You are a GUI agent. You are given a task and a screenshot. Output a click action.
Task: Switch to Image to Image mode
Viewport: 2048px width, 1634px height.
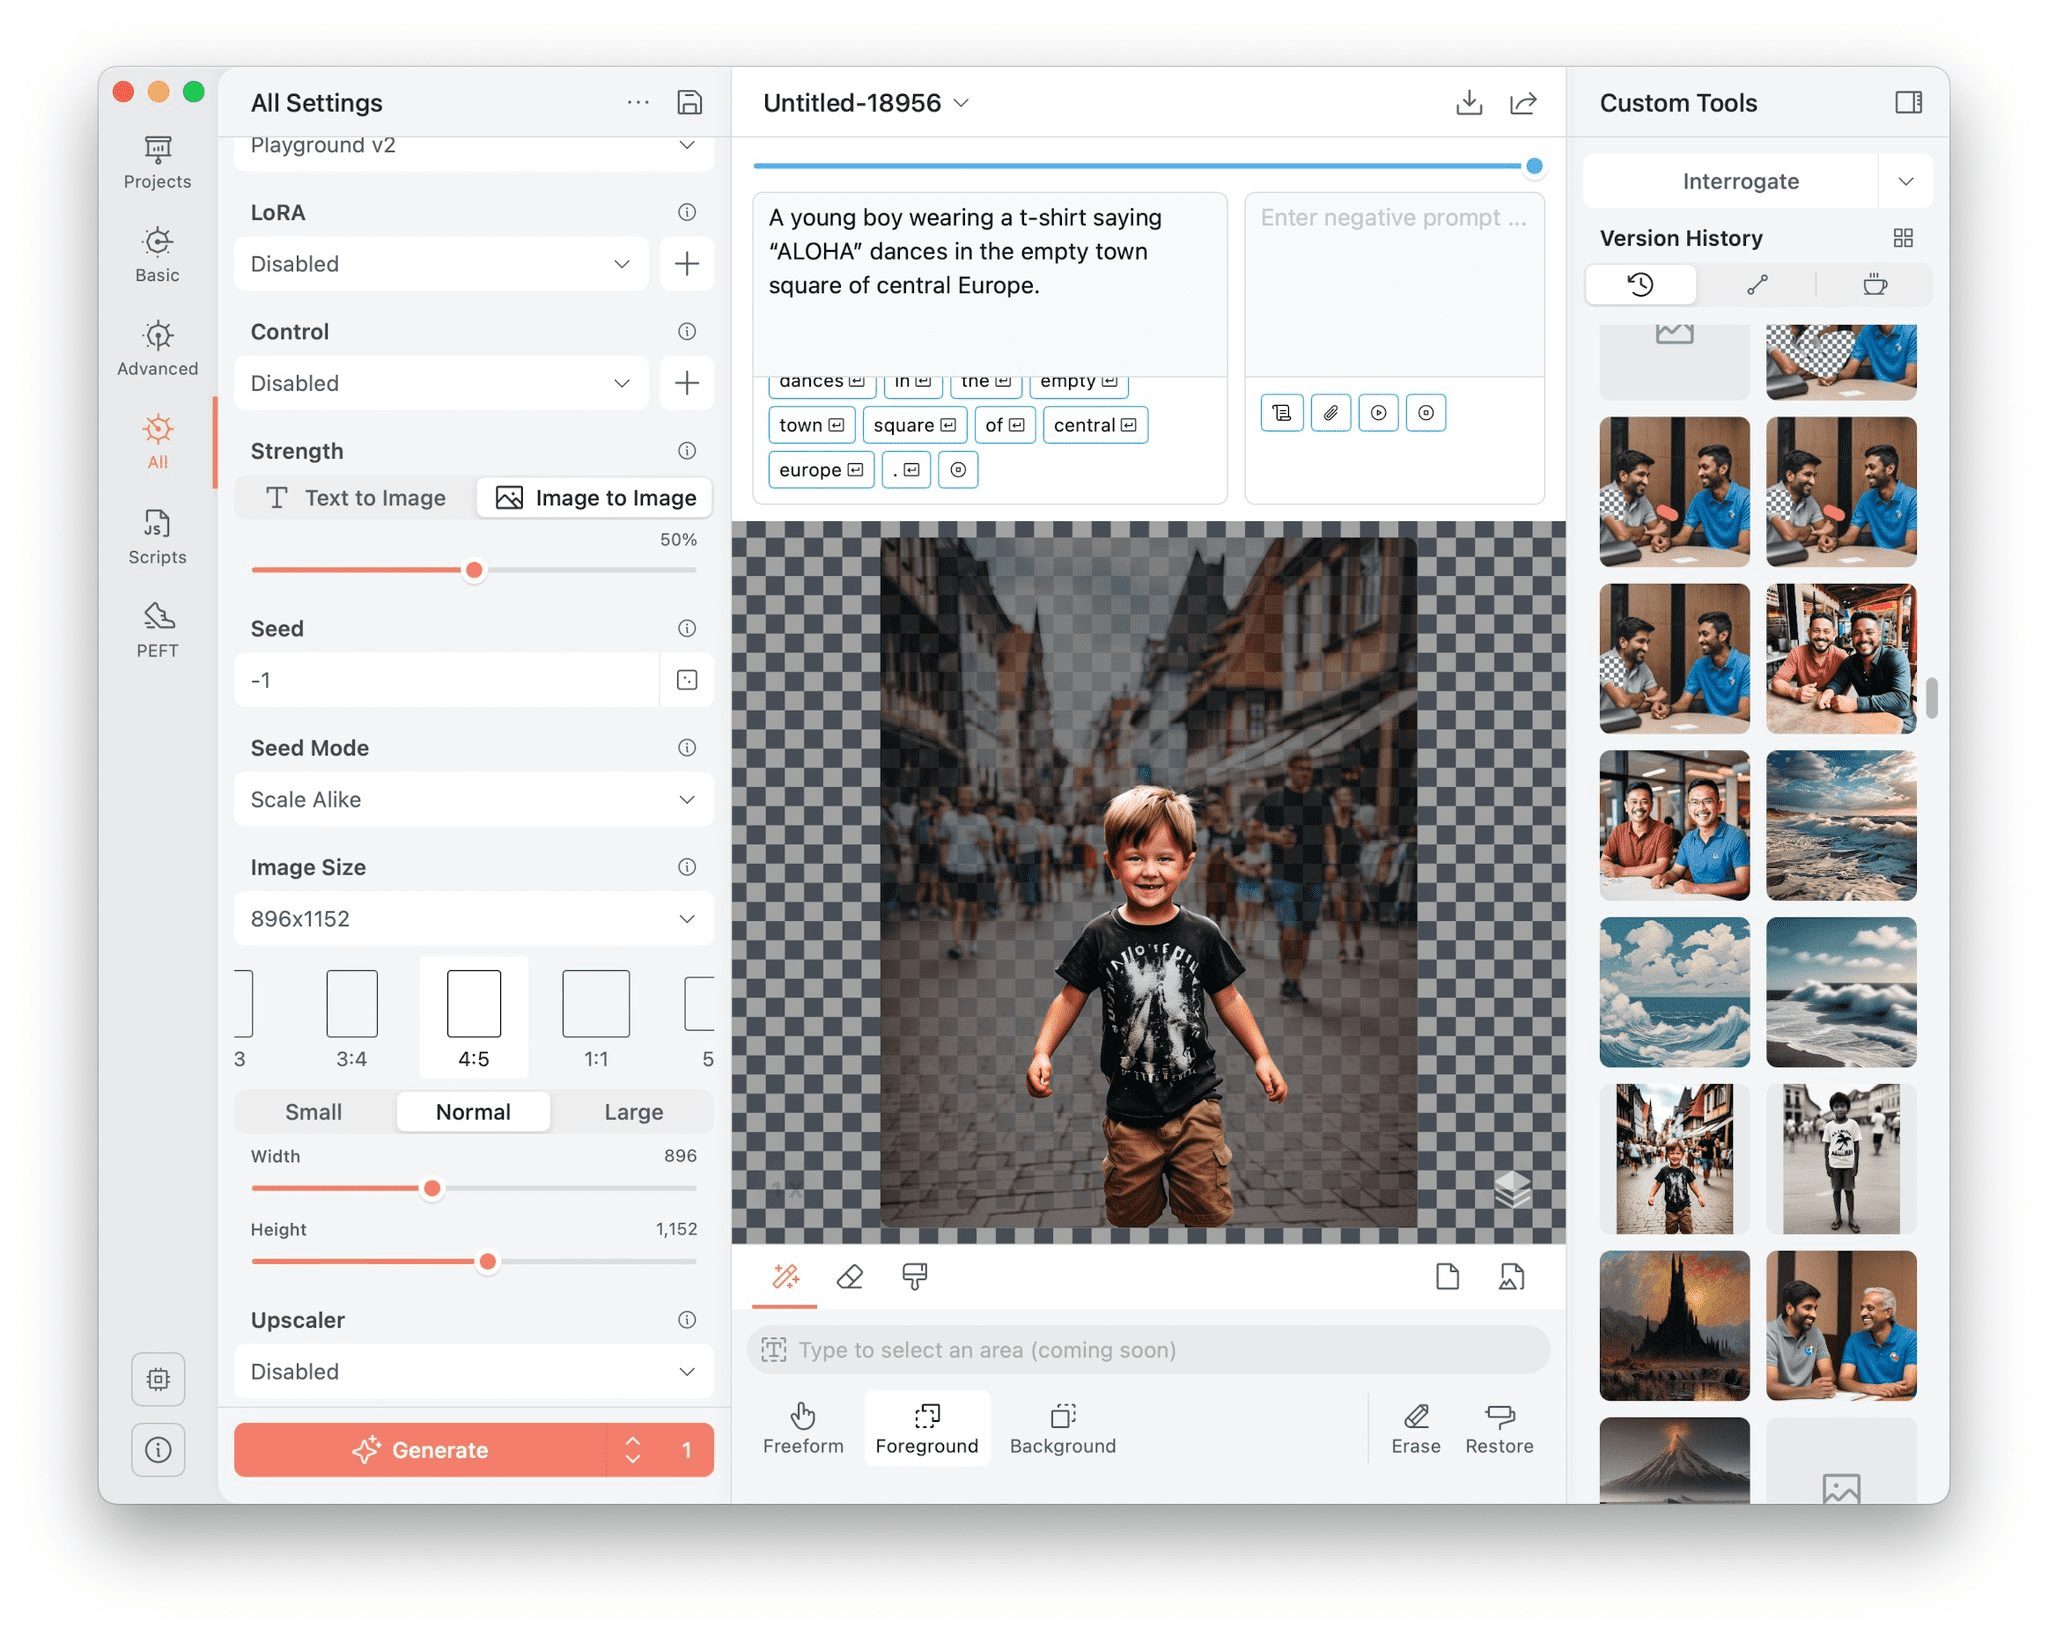(x=595, y=498)
